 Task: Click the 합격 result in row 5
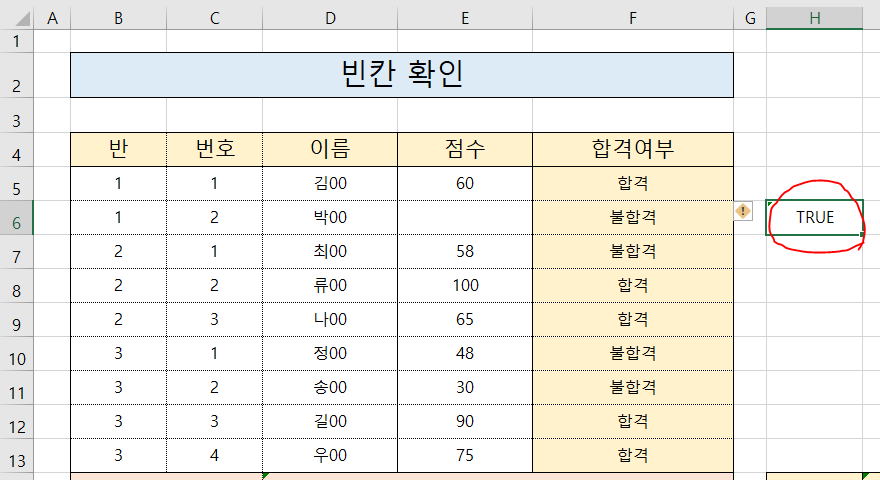pos(632,184)
